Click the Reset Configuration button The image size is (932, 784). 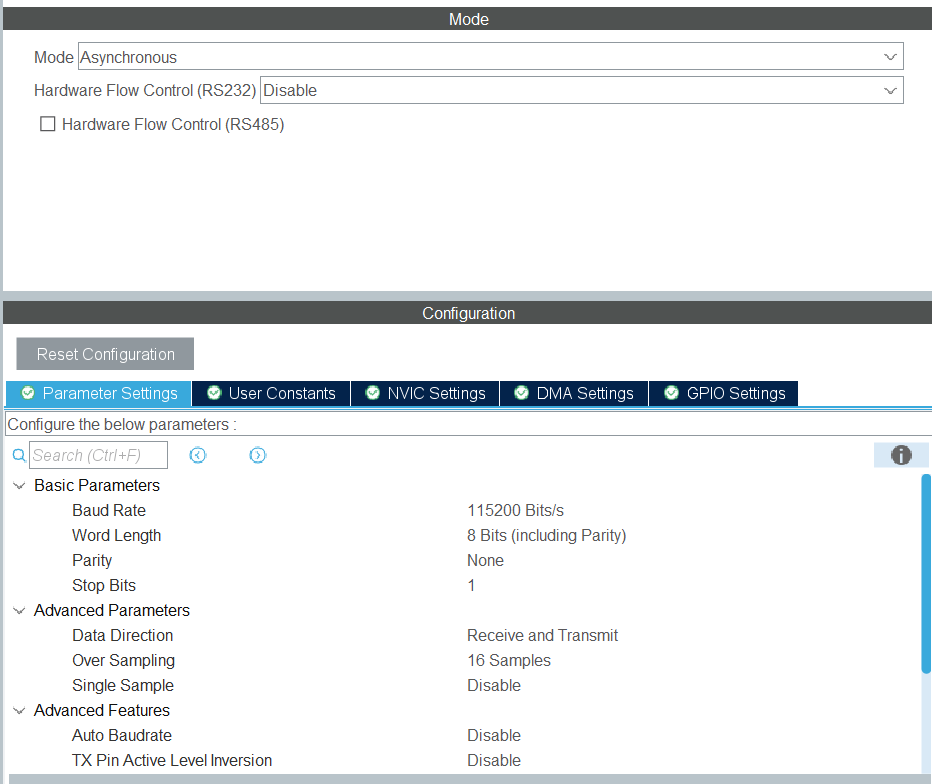105,354
